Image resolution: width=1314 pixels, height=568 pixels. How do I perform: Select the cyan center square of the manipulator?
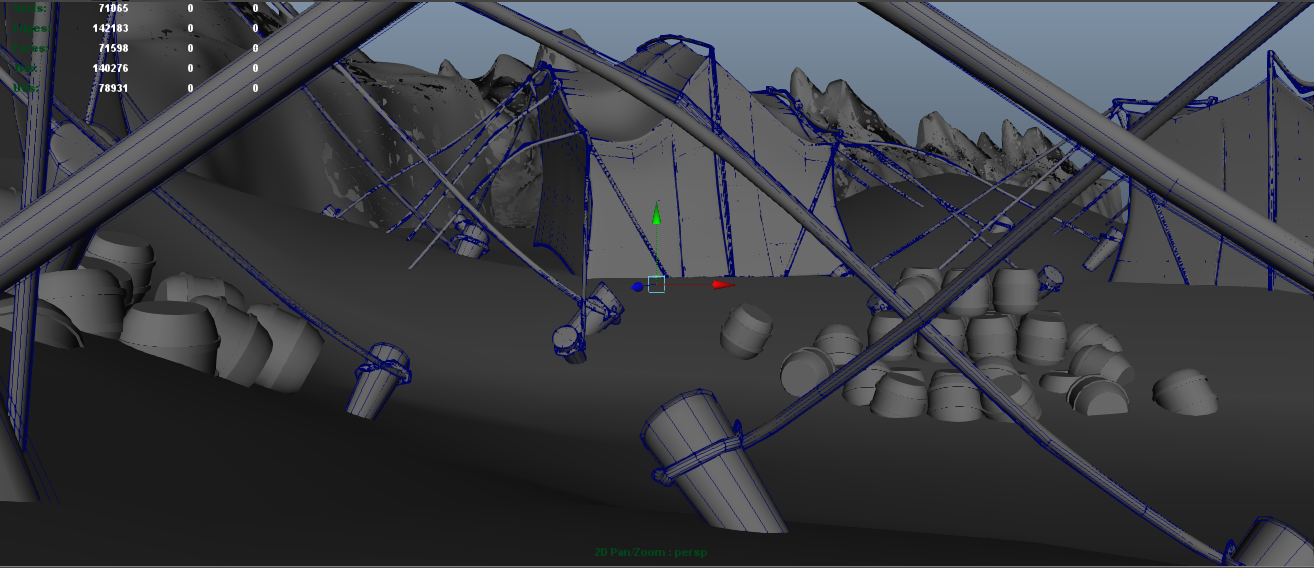(x=656, y=285)
